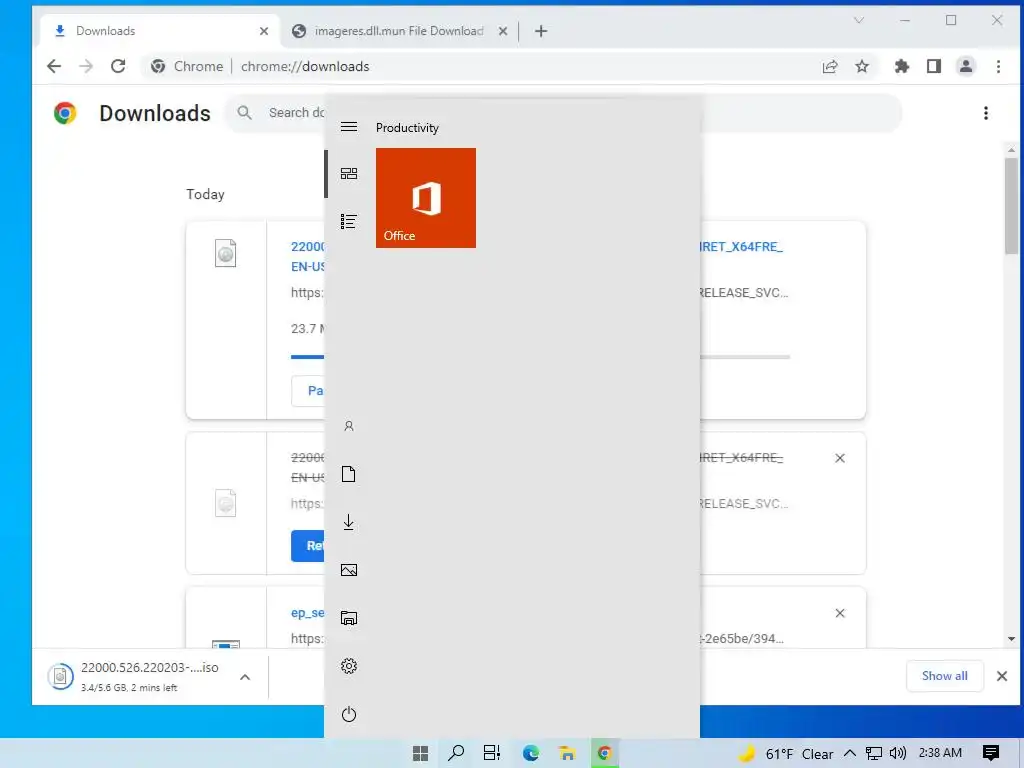This screenshot has width=1024, height=768.
Task: Remove the cancelled download from list
Action: [840, 458]
